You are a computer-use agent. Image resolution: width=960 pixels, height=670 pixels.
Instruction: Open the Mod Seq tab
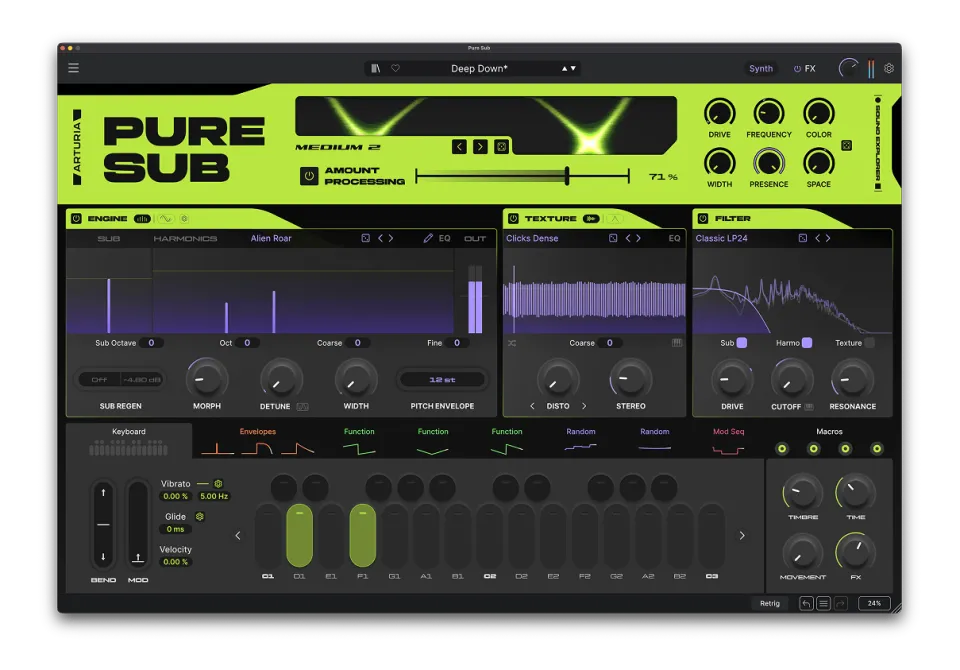point(729,441)
